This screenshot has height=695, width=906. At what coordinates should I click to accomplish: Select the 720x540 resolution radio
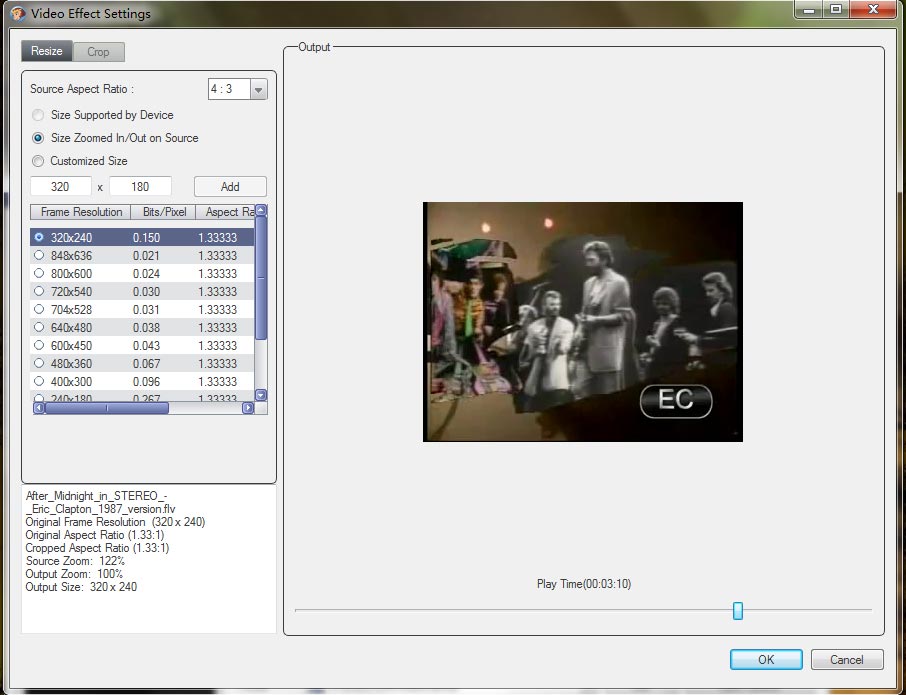tap(39, 291)
